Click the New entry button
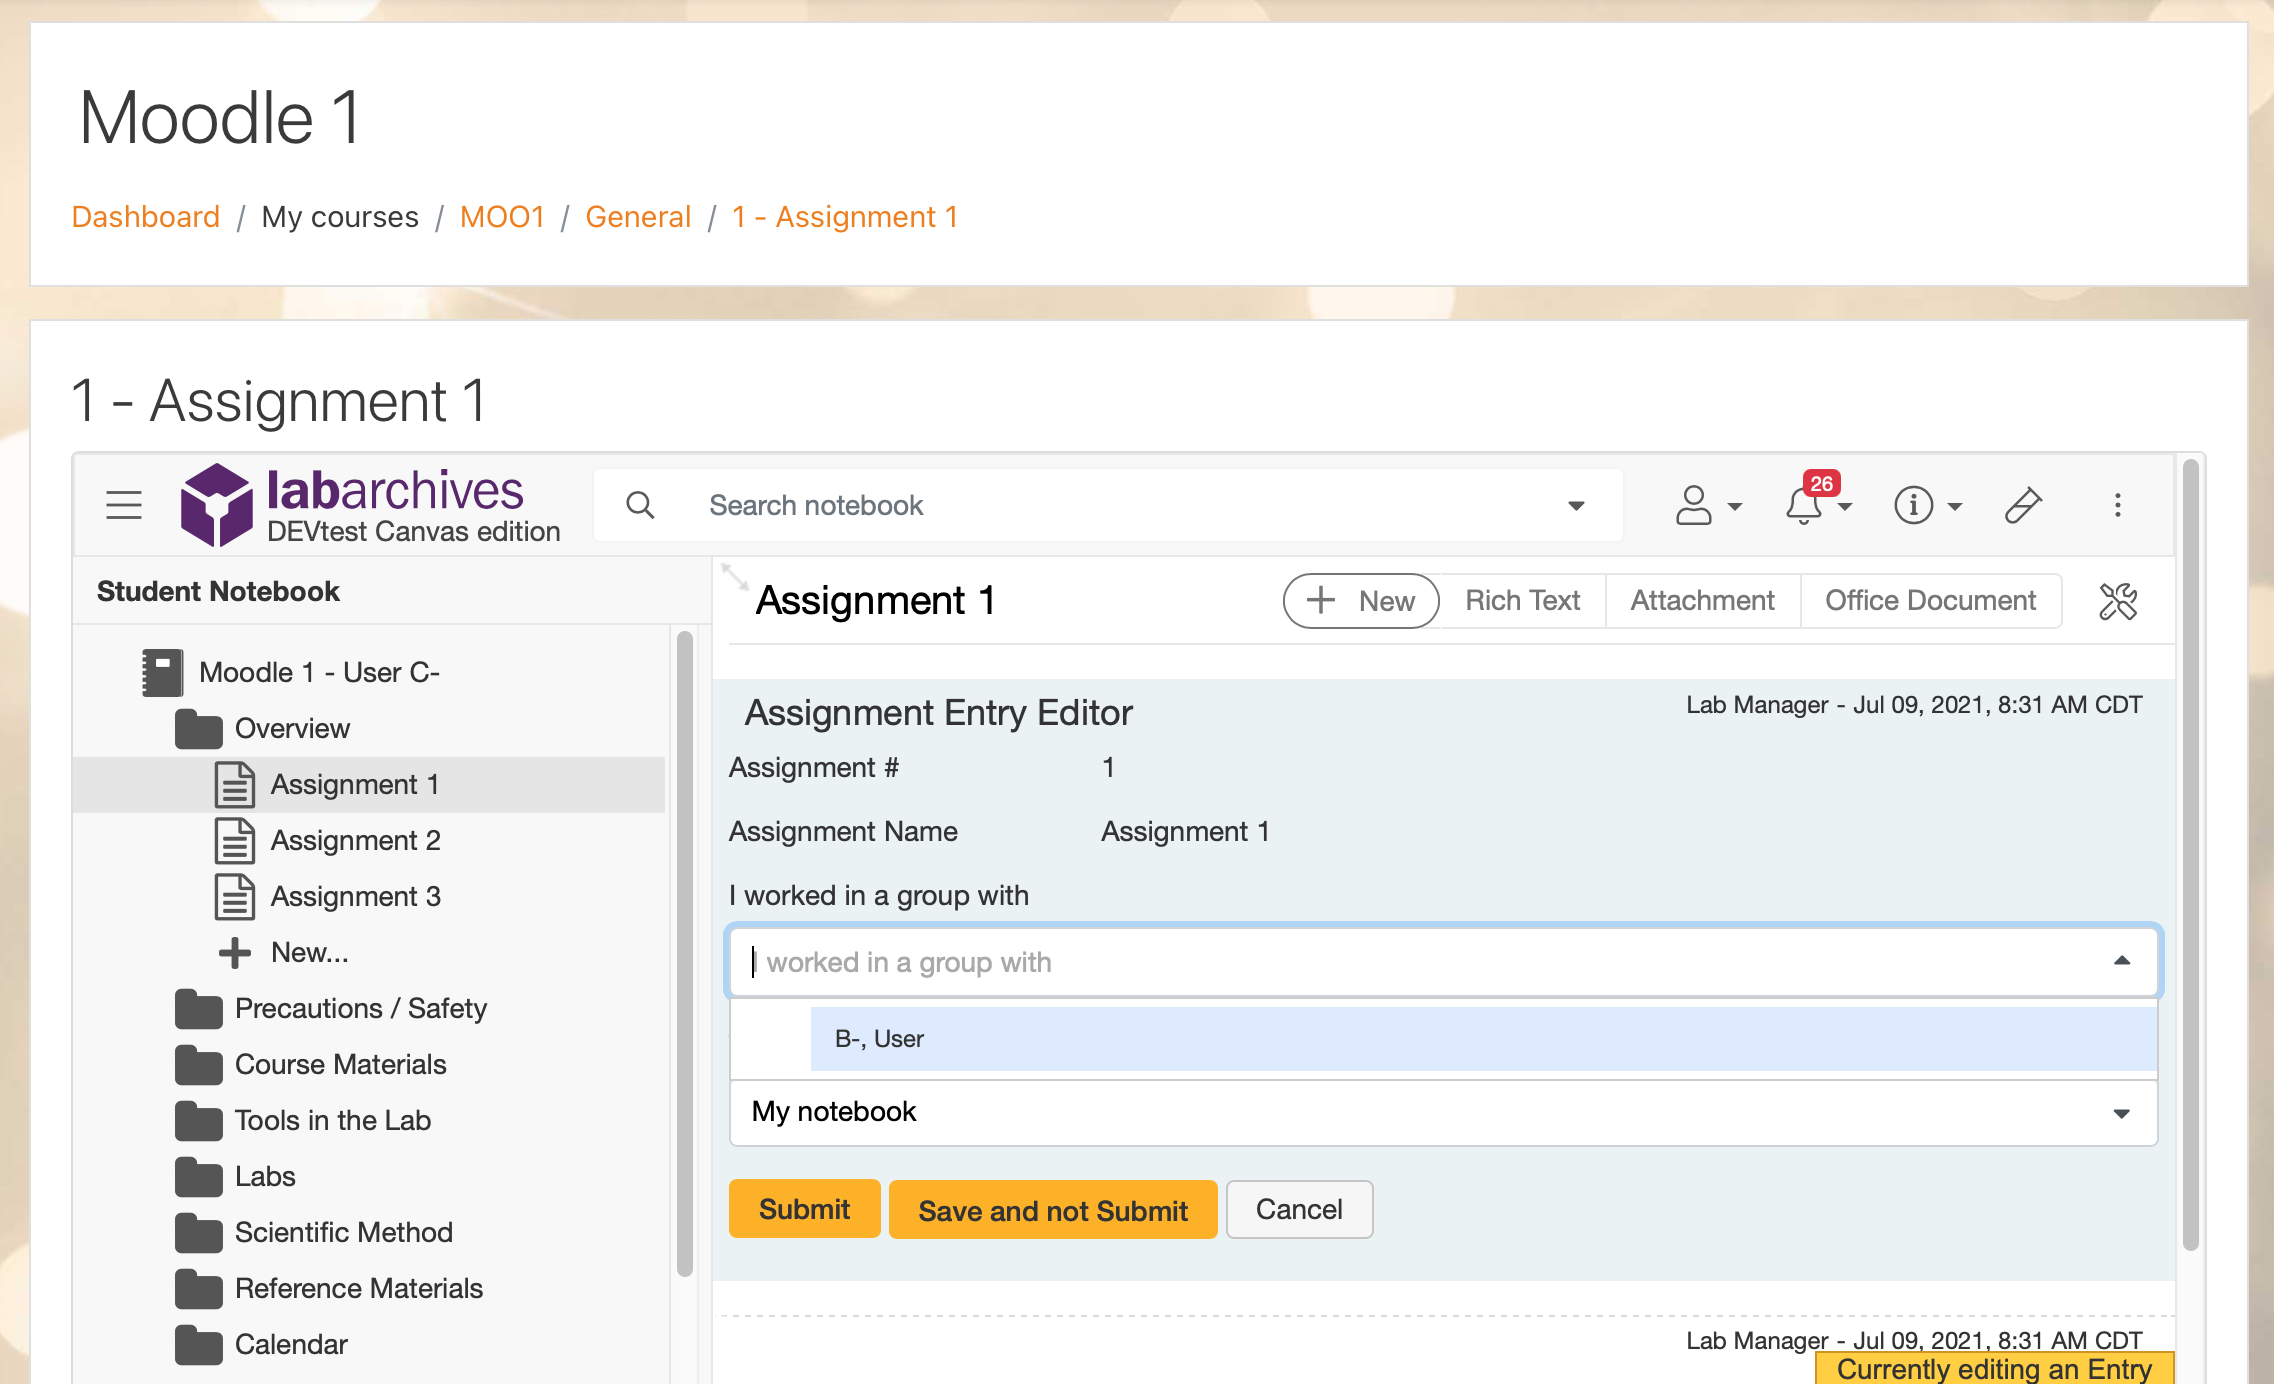This screenshot has height=1384, width=2274. tap(1361, 601)
